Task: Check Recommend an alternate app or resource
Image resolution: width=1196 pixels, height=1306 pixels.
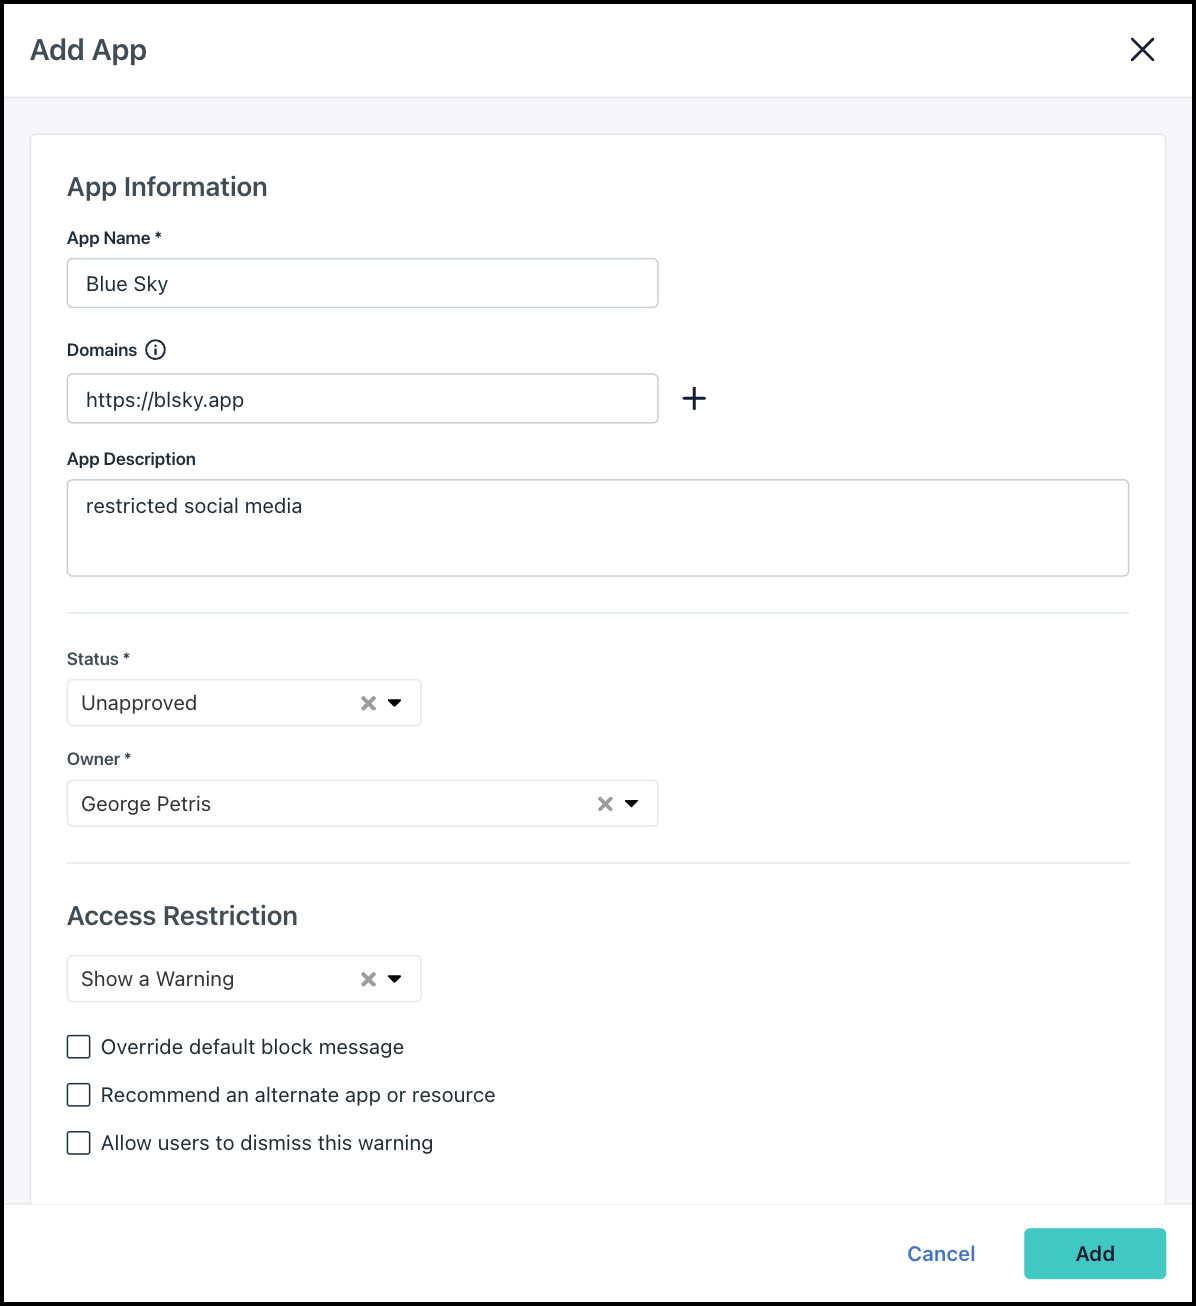Action: 78,1094
